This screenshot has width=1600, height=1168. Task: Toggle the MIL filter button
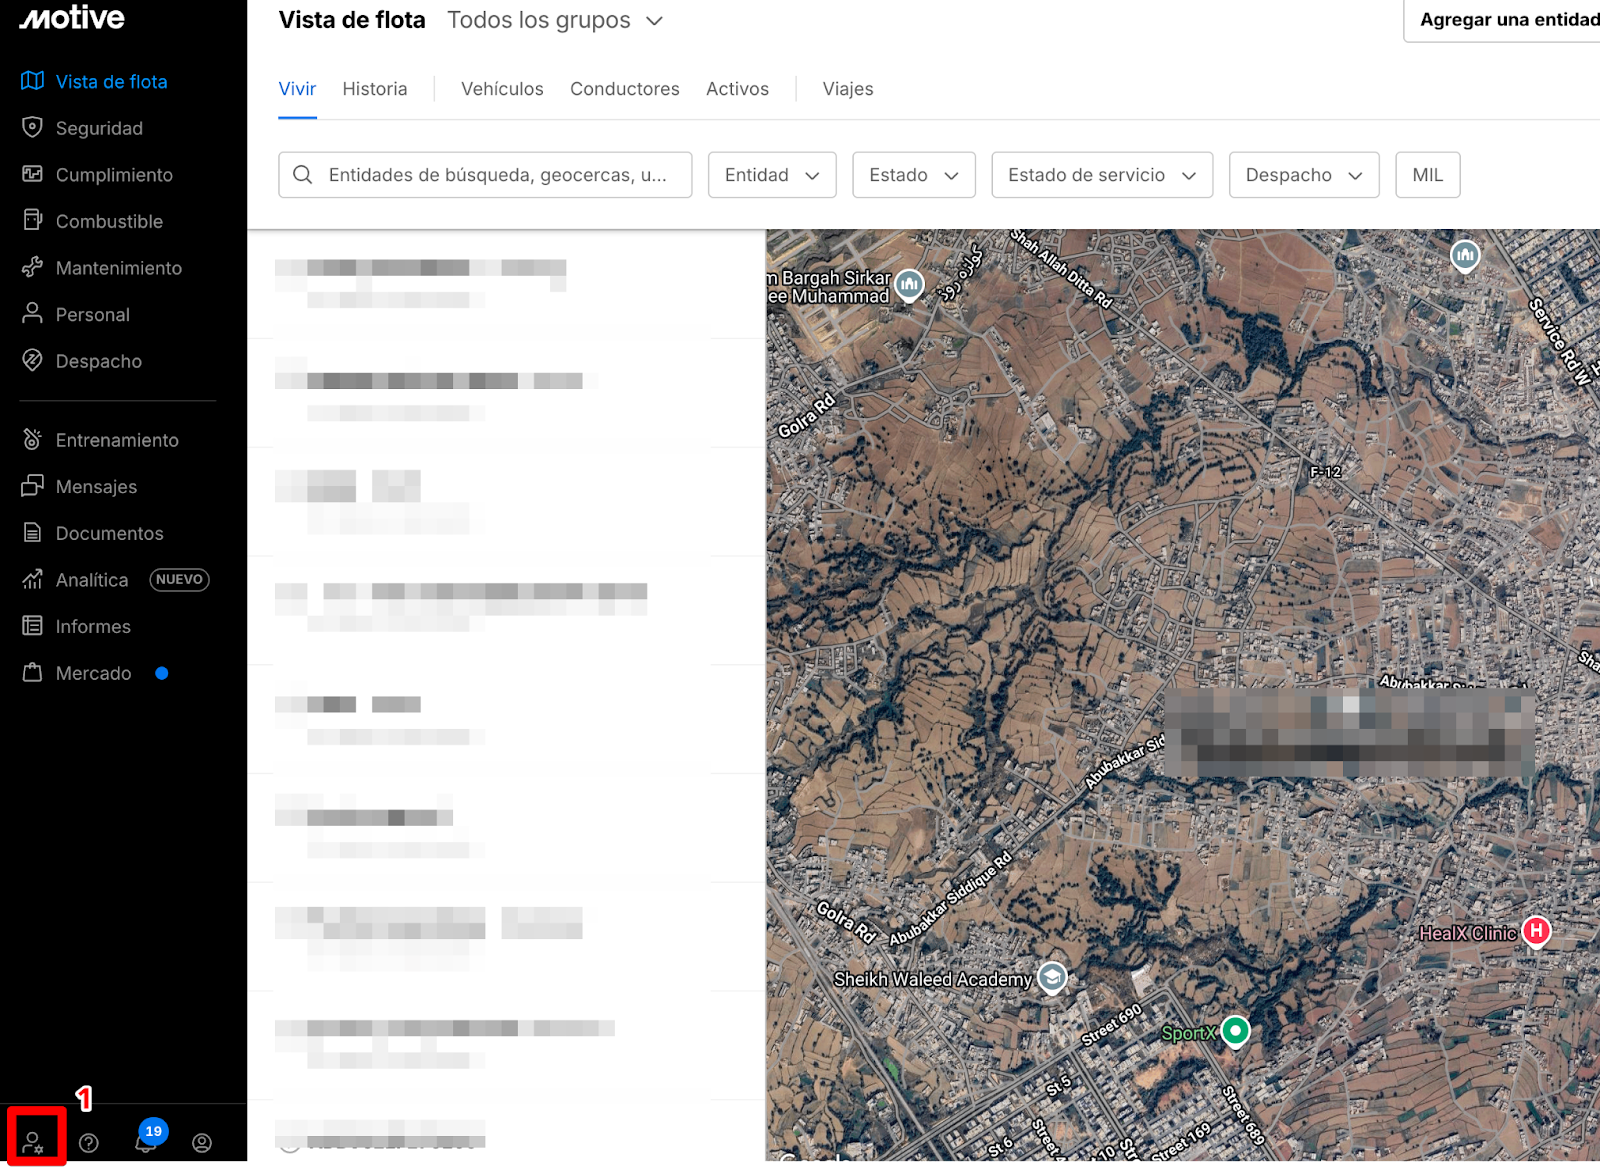click(x=1427, y=175)
